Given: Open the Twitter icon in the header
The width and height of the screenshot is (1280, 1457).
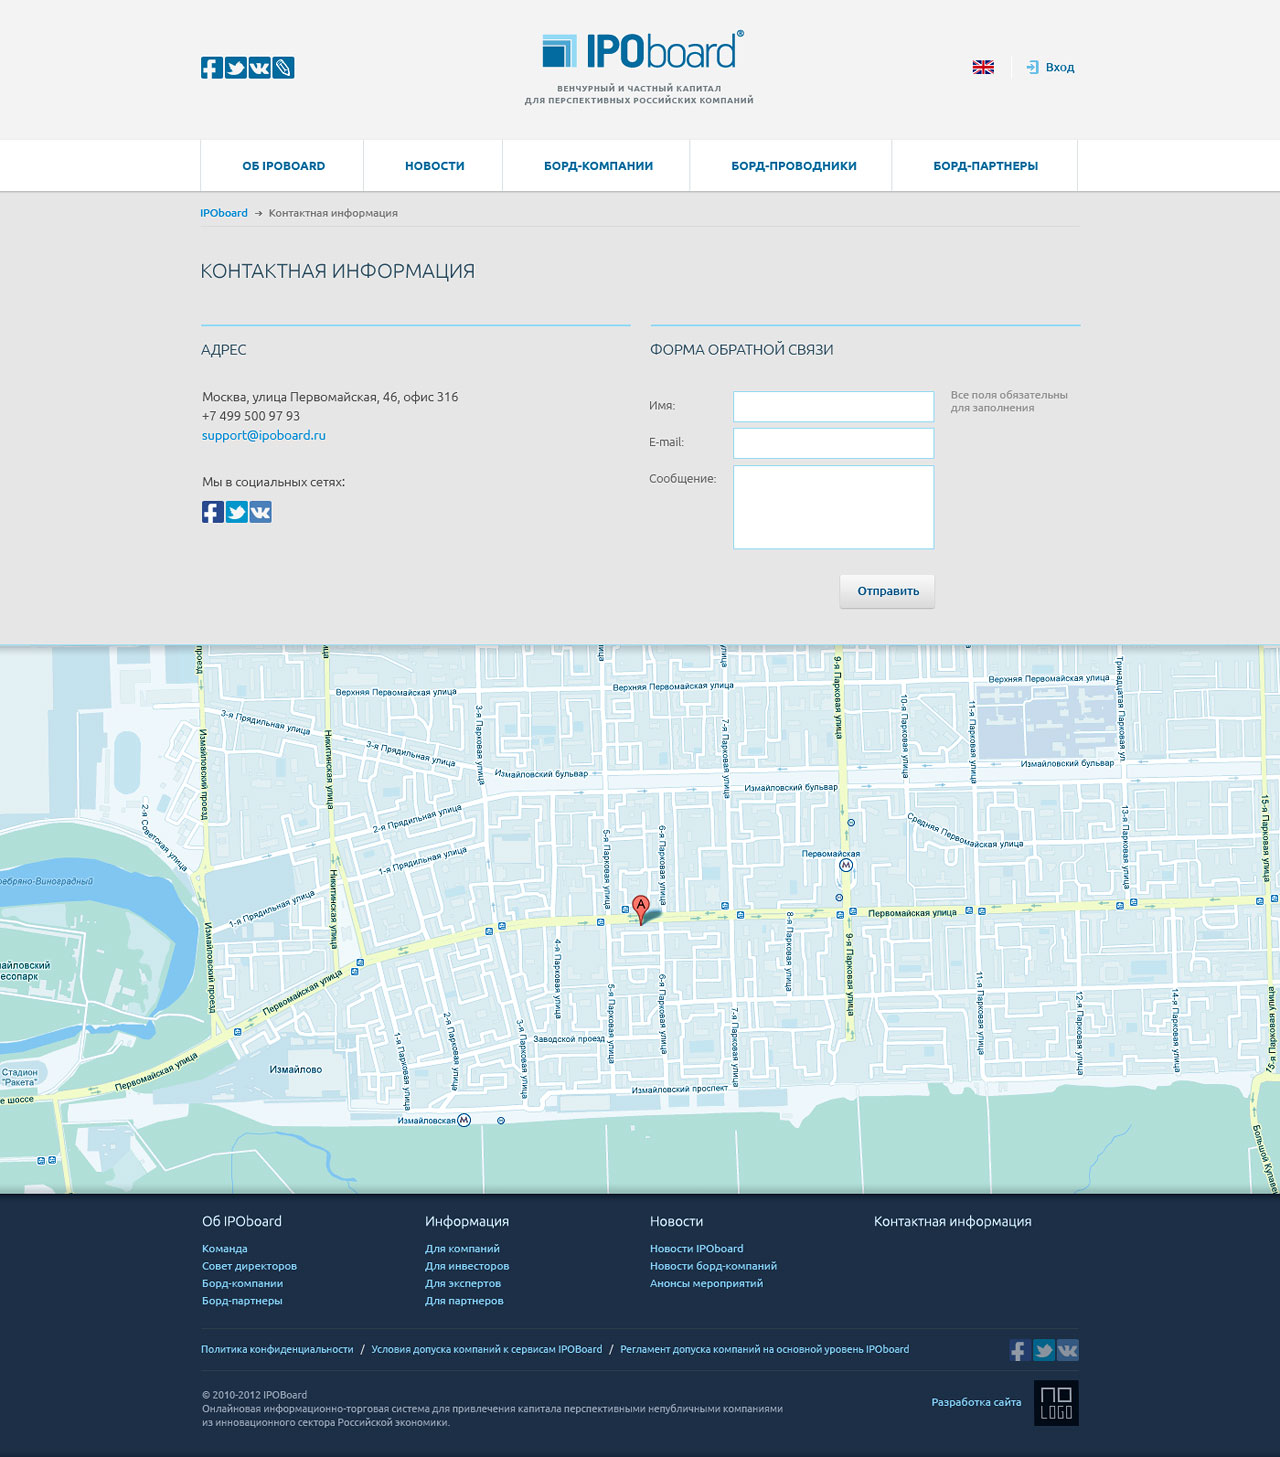Looking at the screenshot, I should click(x=236, y=68).
